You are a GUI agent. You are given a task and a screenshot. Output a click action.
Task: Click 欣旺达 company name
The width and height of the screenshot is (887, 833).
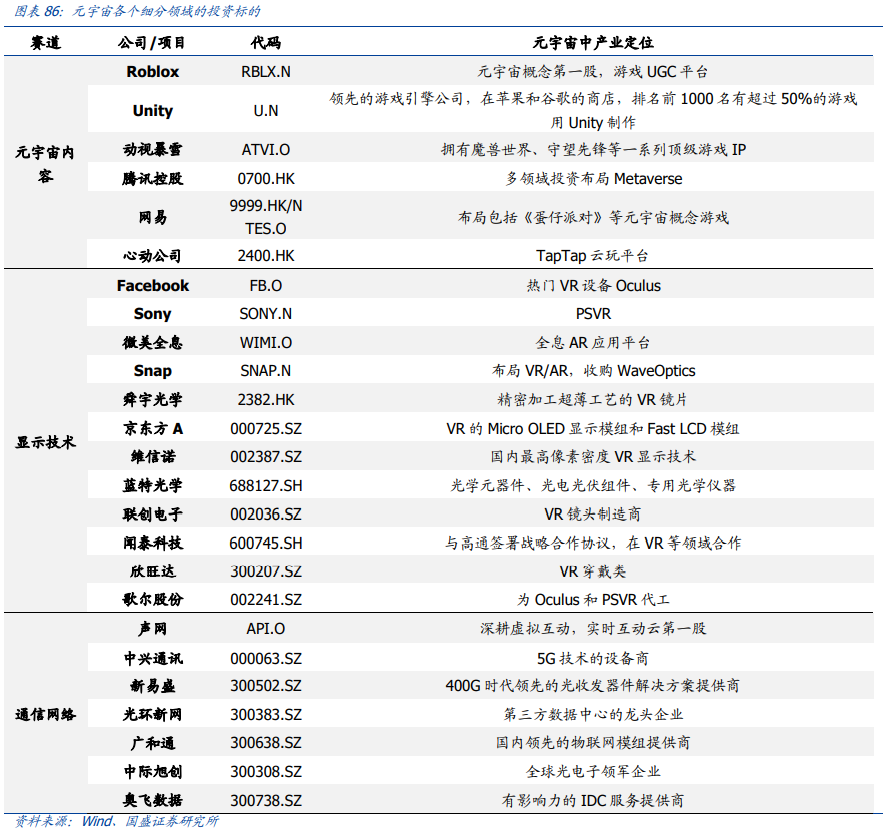[152, 571]
